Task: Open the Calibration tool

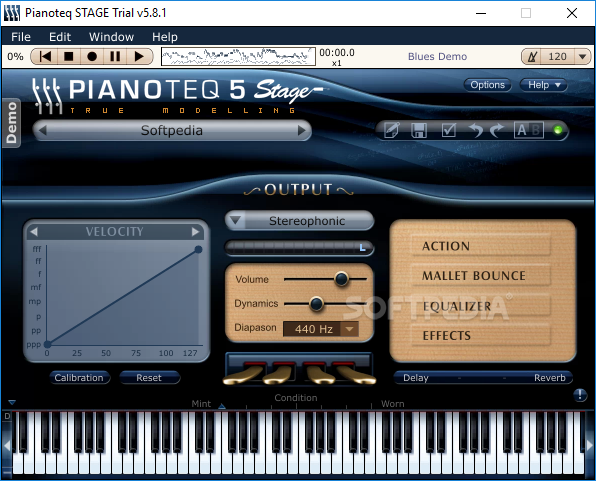Action: (79, 378)
